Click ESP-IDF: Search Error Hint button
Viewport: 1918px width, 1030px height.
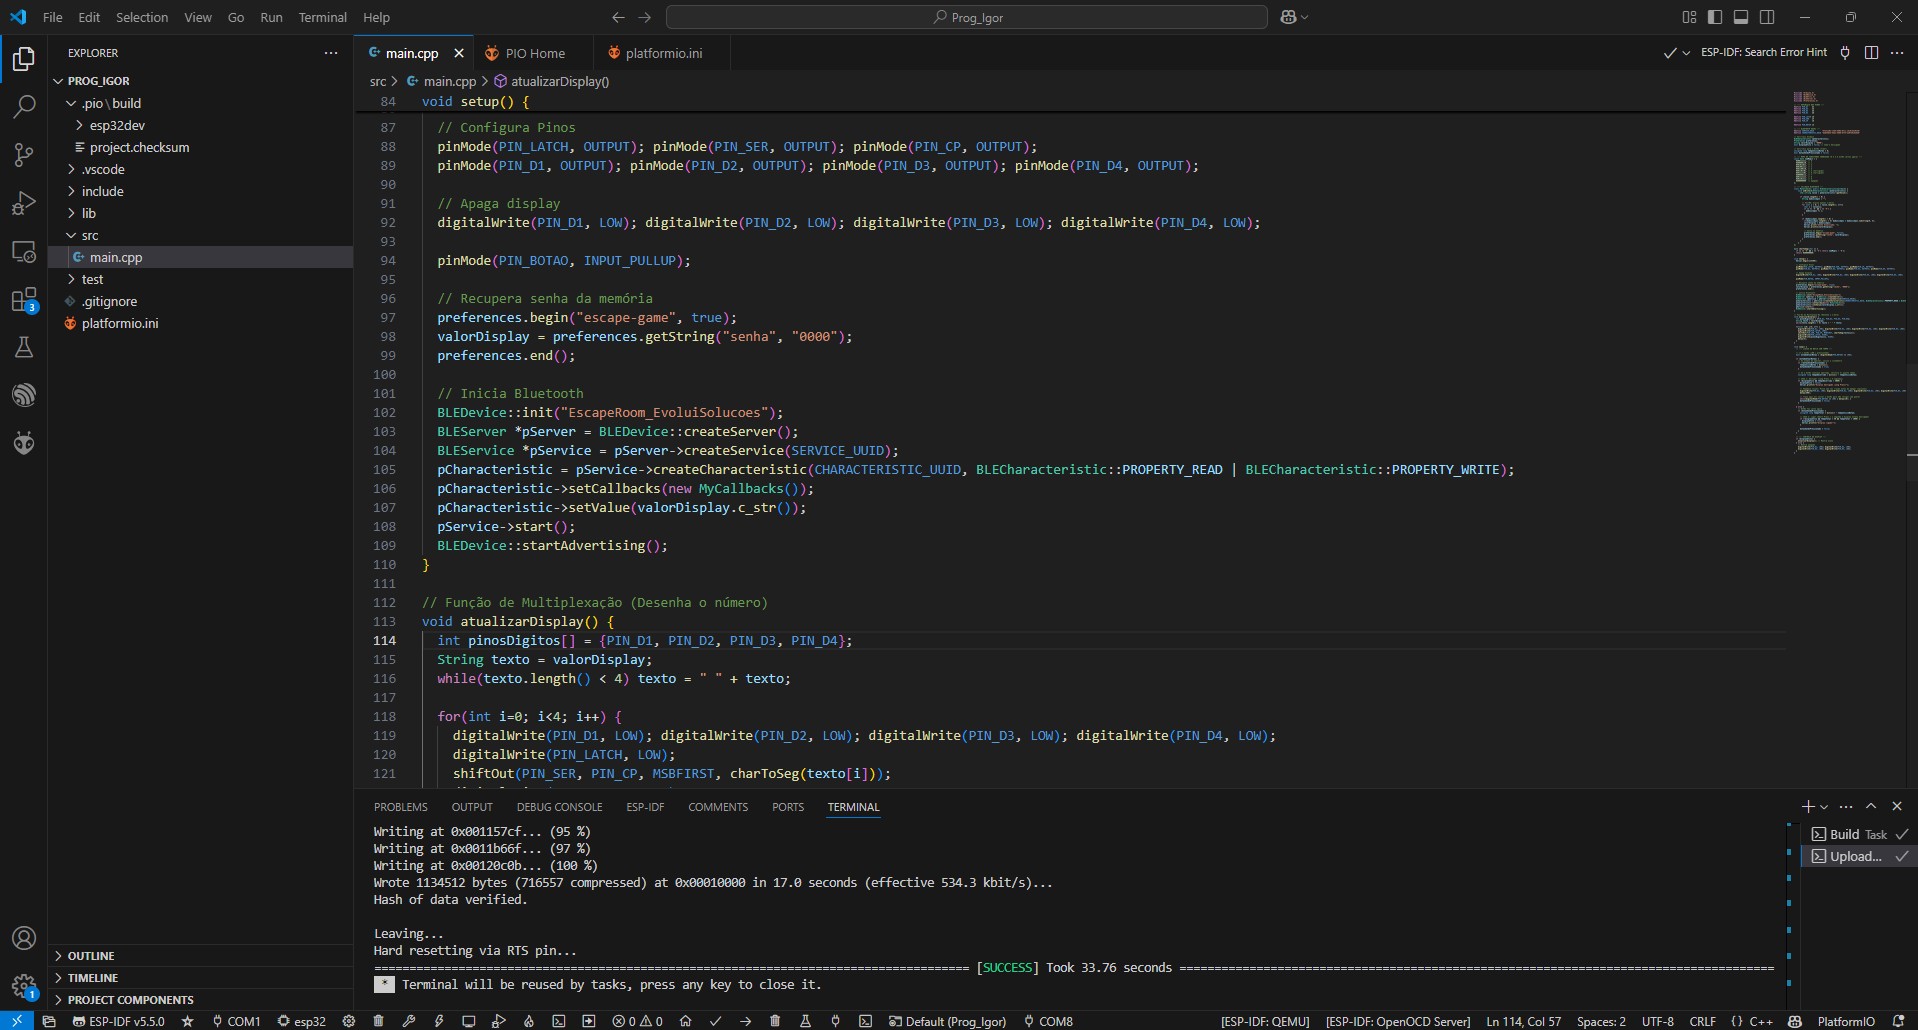[1764, 53]
